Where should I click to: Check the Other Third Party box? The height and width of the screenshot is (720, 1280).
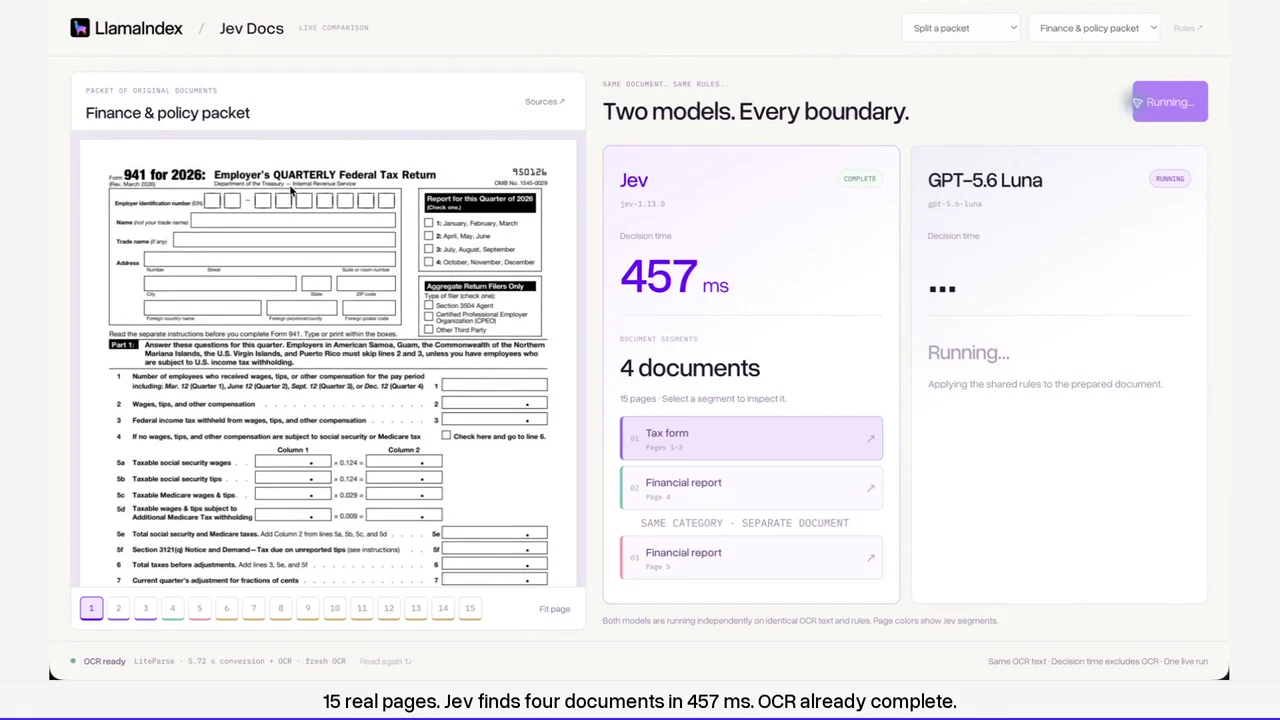point(429,329)
